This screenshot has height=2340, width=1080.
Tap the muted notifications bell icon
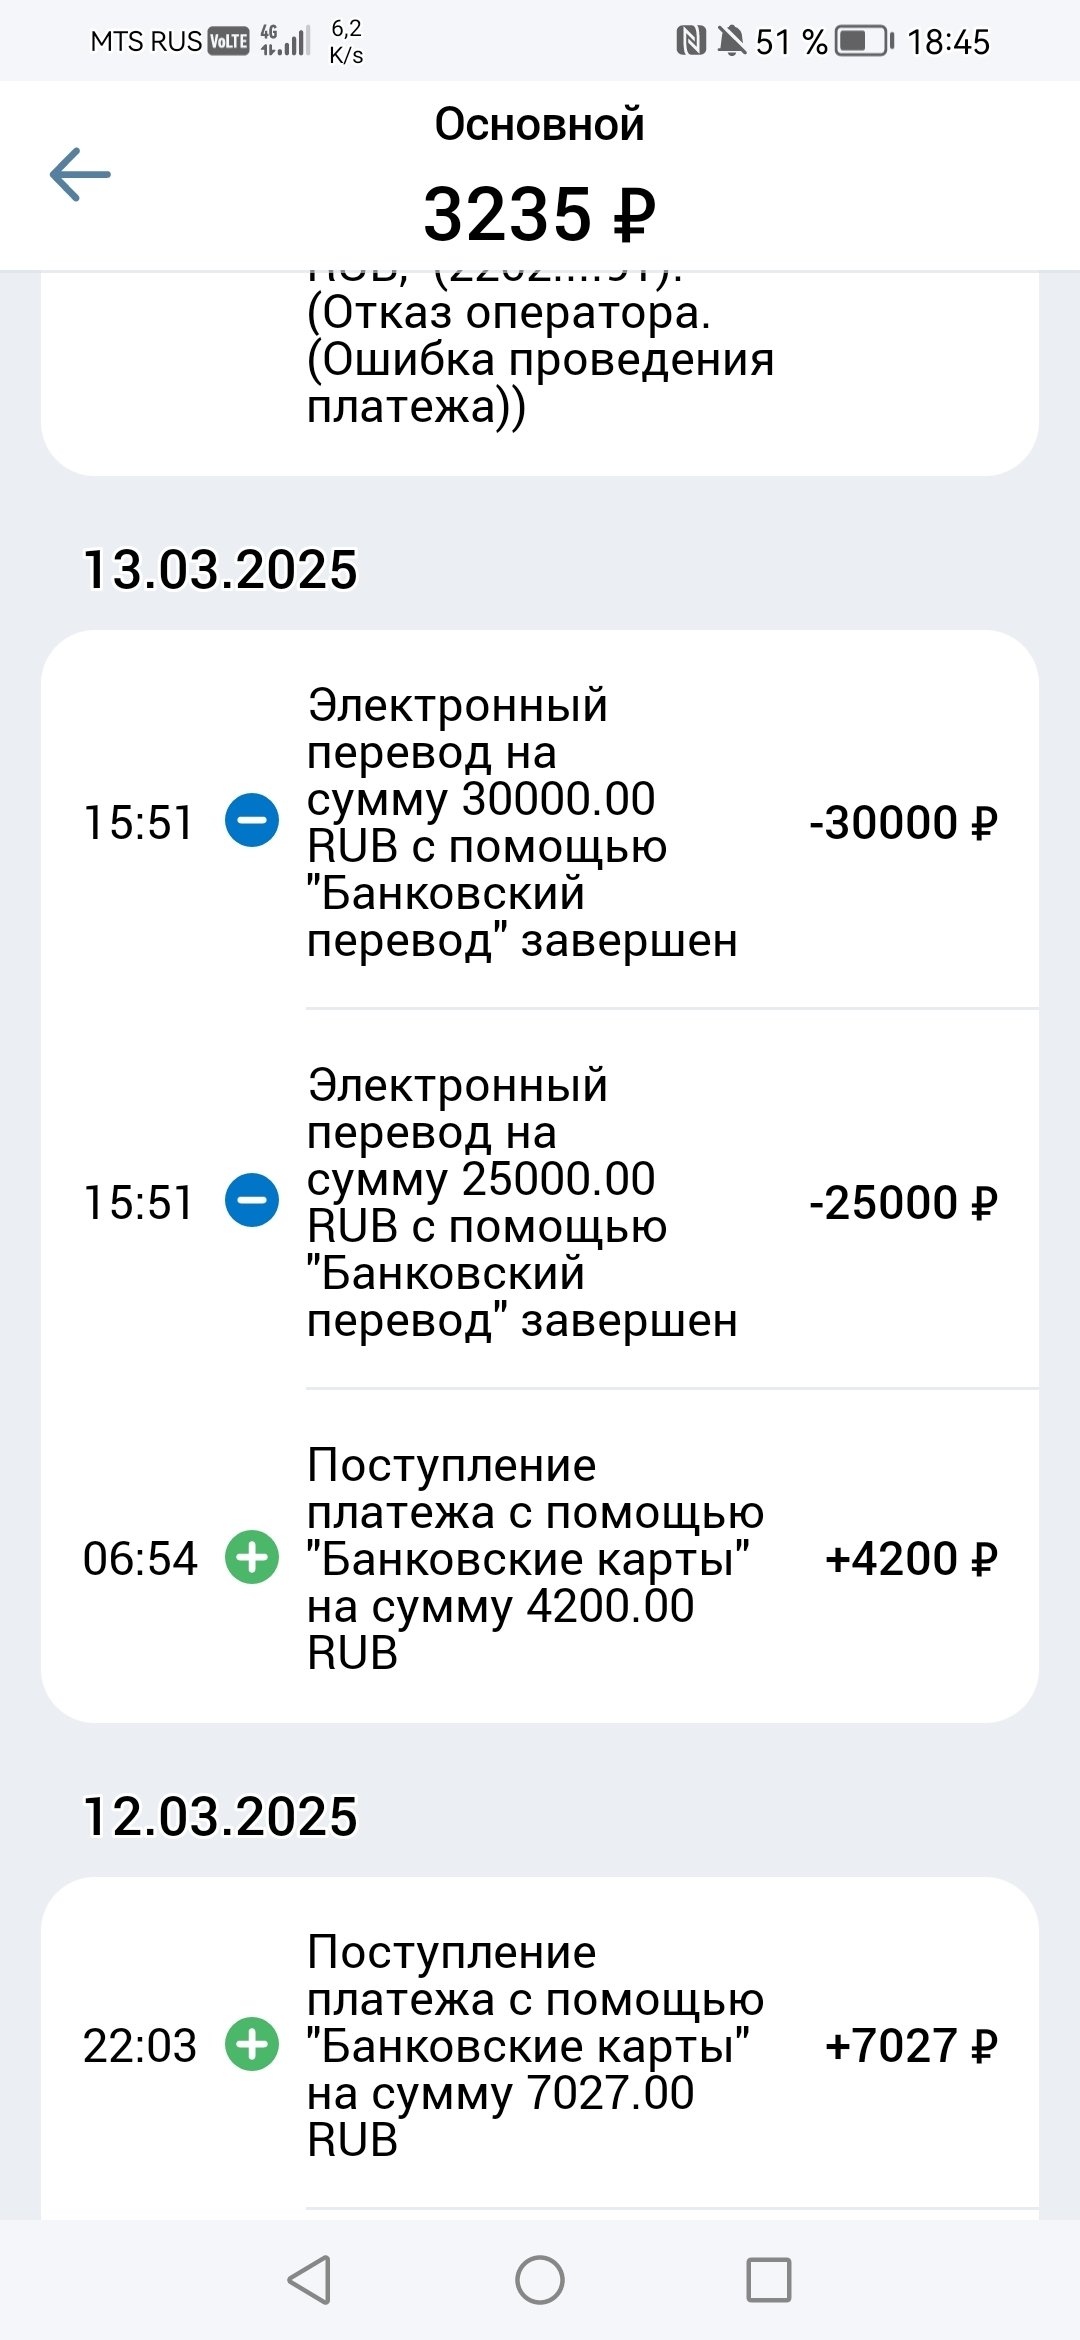pos(732,41)
